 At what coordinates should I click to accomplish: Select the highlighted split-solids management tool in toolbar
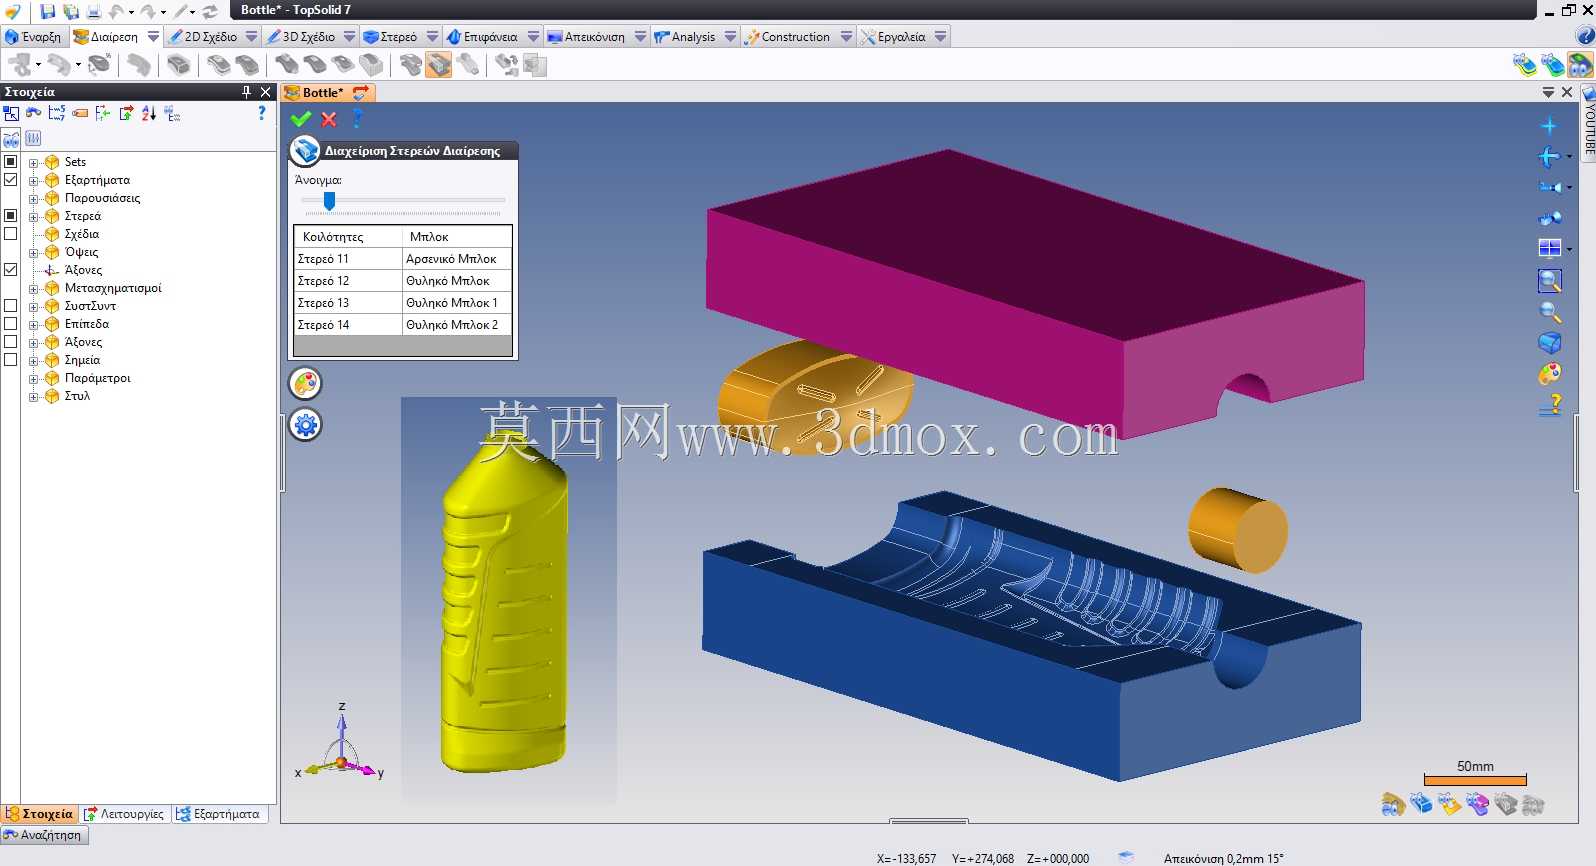pos(439,65)
